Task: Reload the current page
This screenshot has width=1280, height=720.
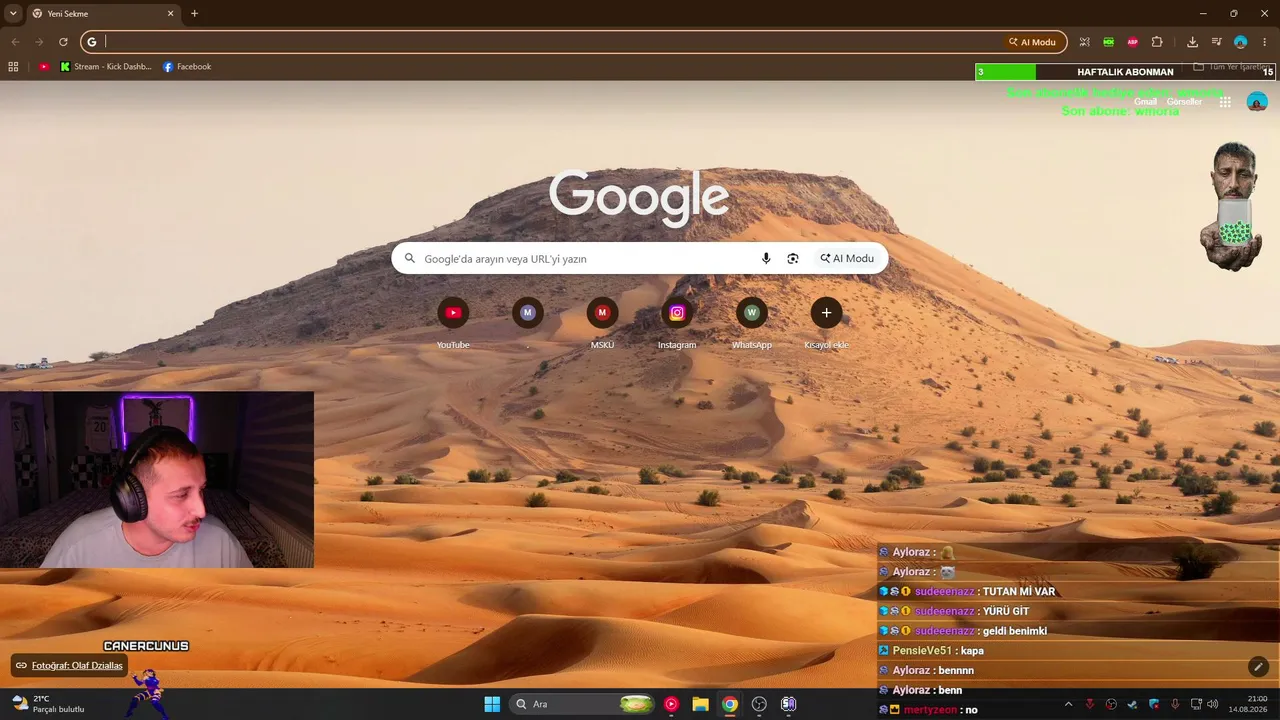Action: coord(63,42)
